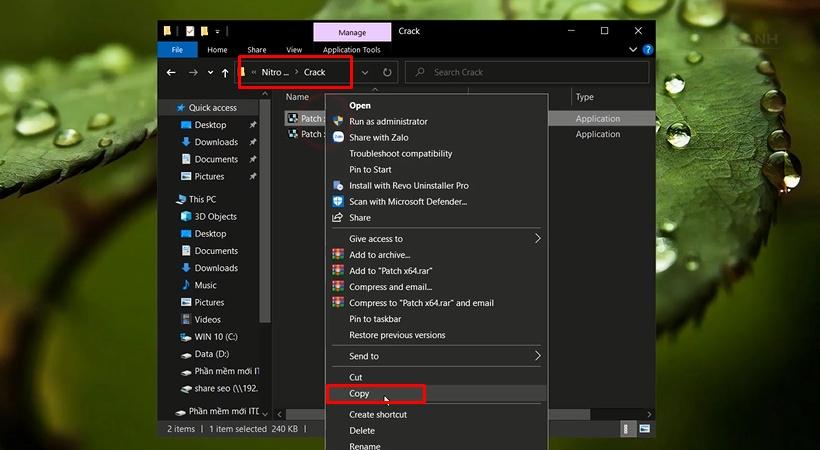
Task: Click Add to "Patch x64.rar"
Action: click(390, 271)
